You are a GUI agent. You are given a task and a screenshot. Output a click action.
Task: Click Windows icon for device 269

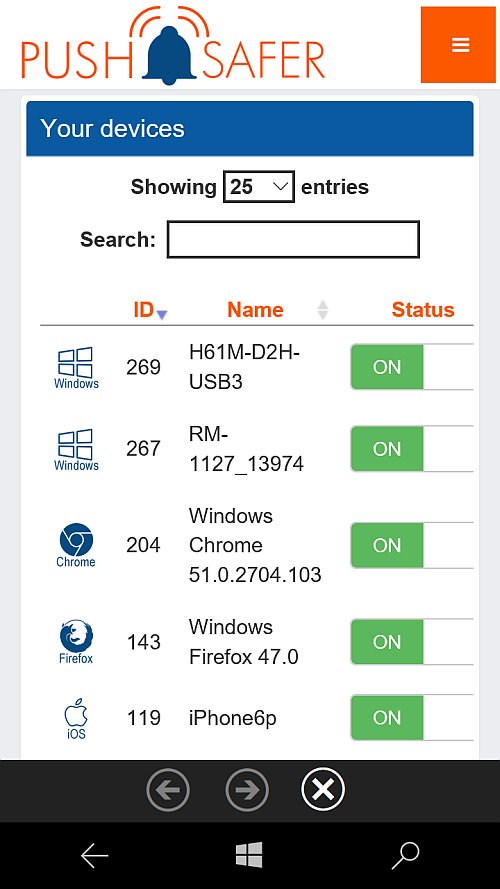click(x=77, y=368)
